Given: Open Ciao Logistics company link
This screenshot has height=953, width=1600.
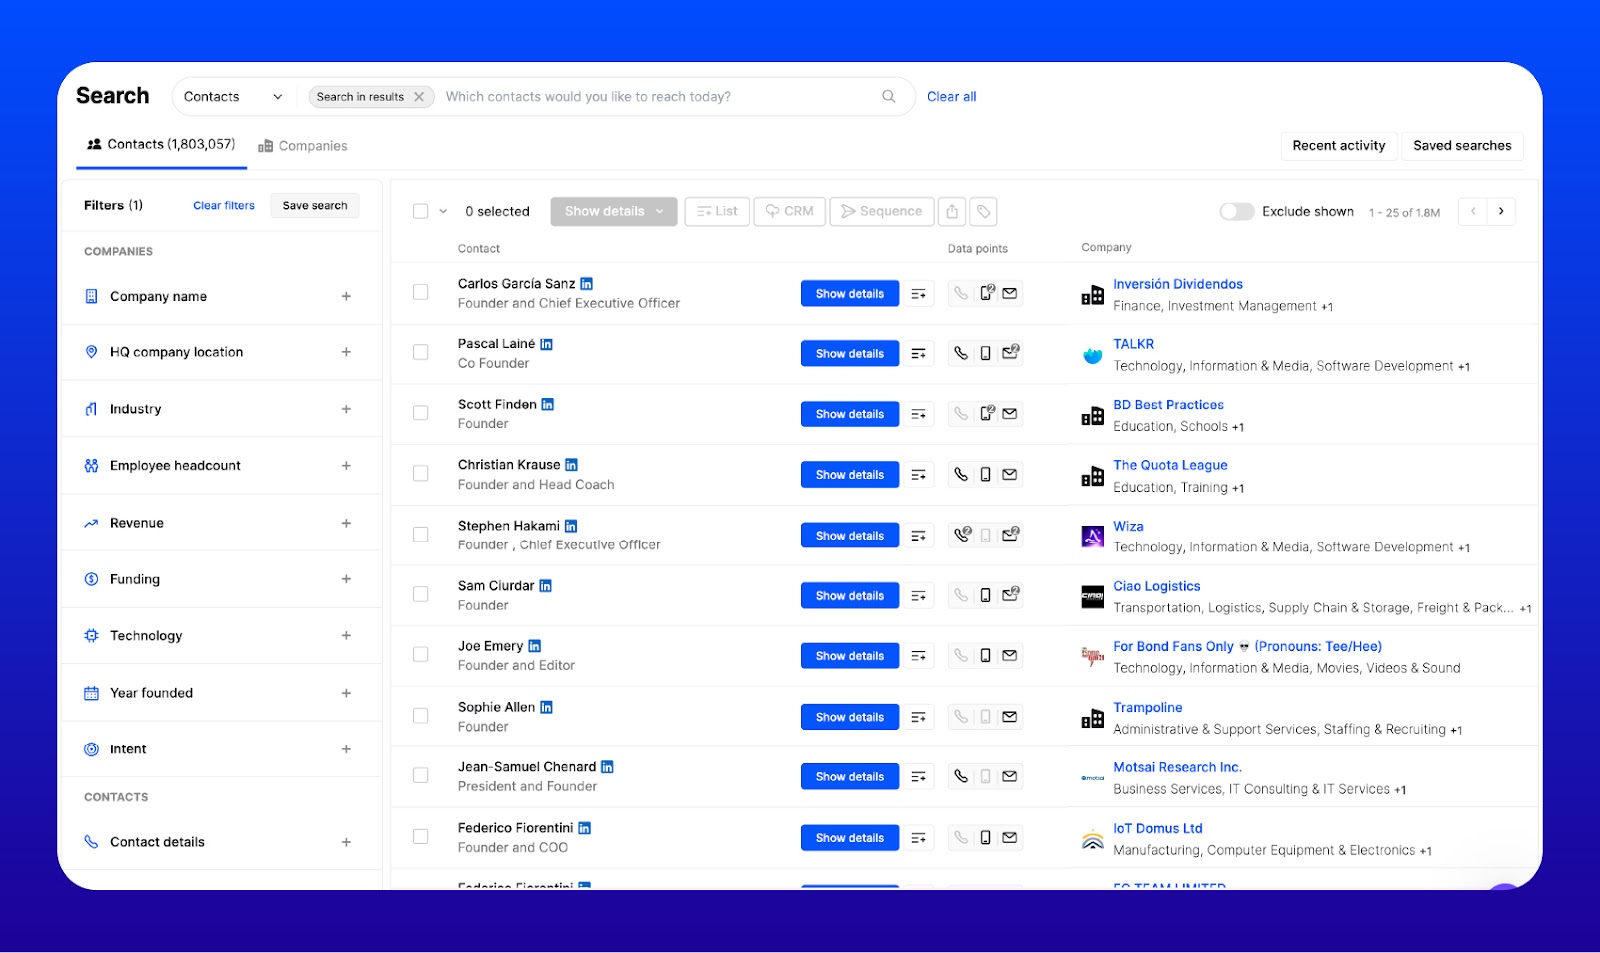Looking at the screenshot, I should tap(1157, 586).
